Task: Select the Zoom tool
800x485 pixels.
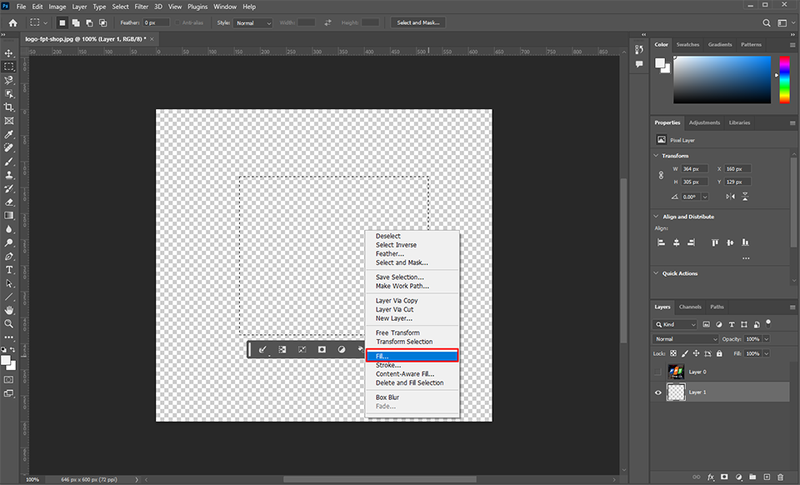Action: [9, 324]
